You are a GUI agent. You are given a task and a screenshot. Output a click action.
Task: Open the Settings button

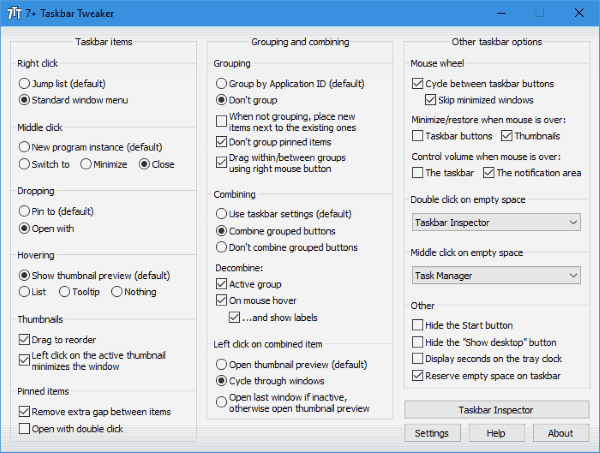tap(431, 433)
